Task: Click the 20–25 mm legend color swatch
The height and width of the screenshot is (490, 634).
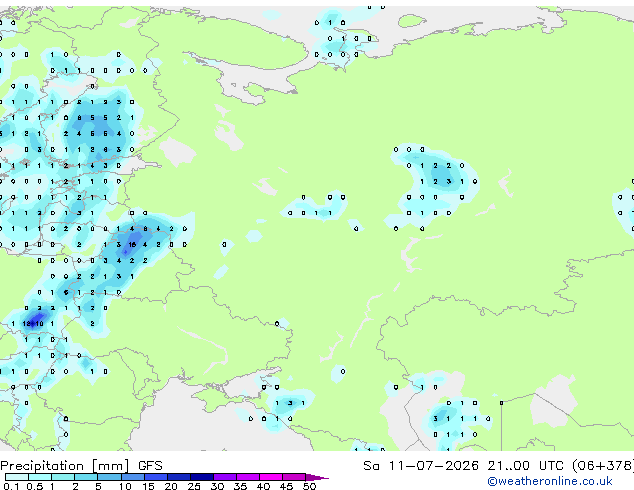Action: 179,477
